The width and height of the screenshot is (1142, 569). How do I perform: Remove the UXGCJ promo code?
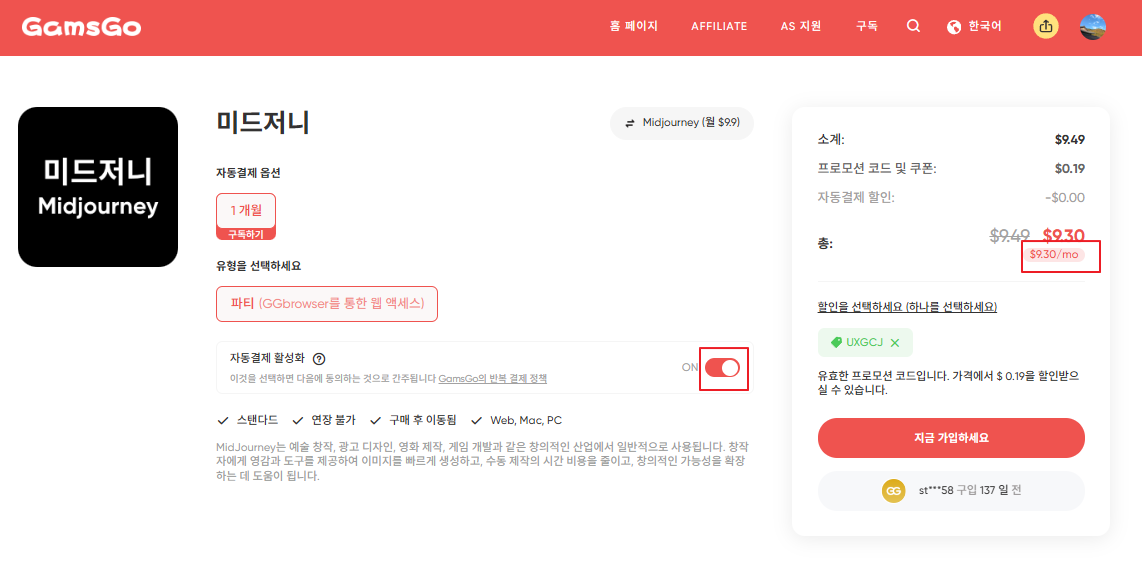(x=895, y=342)
